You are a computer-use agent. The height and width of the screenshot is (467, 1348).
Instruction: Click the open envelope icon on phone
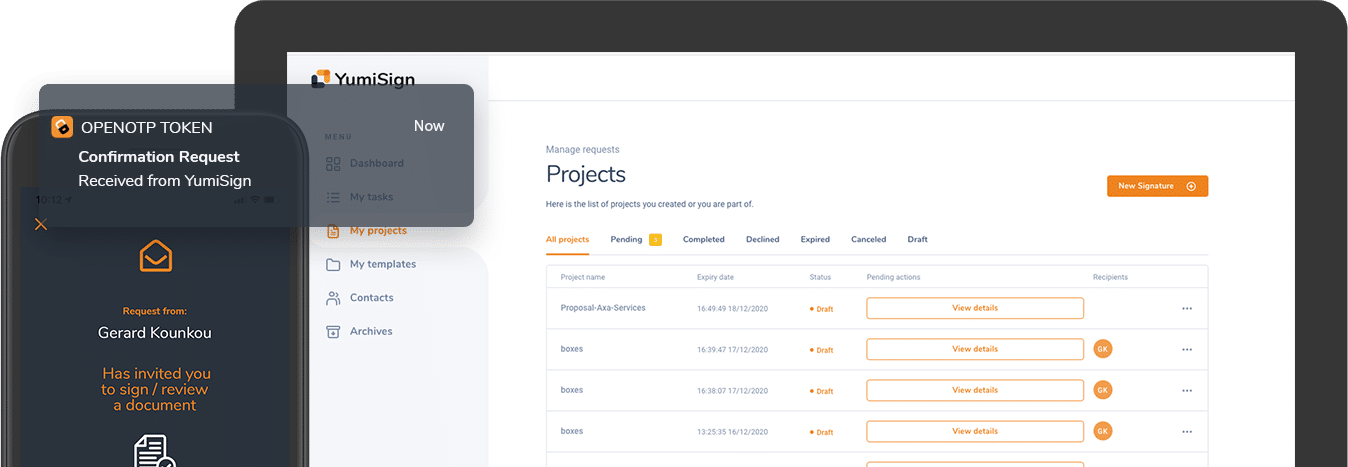pyautogui.click(x=155, y=256)
